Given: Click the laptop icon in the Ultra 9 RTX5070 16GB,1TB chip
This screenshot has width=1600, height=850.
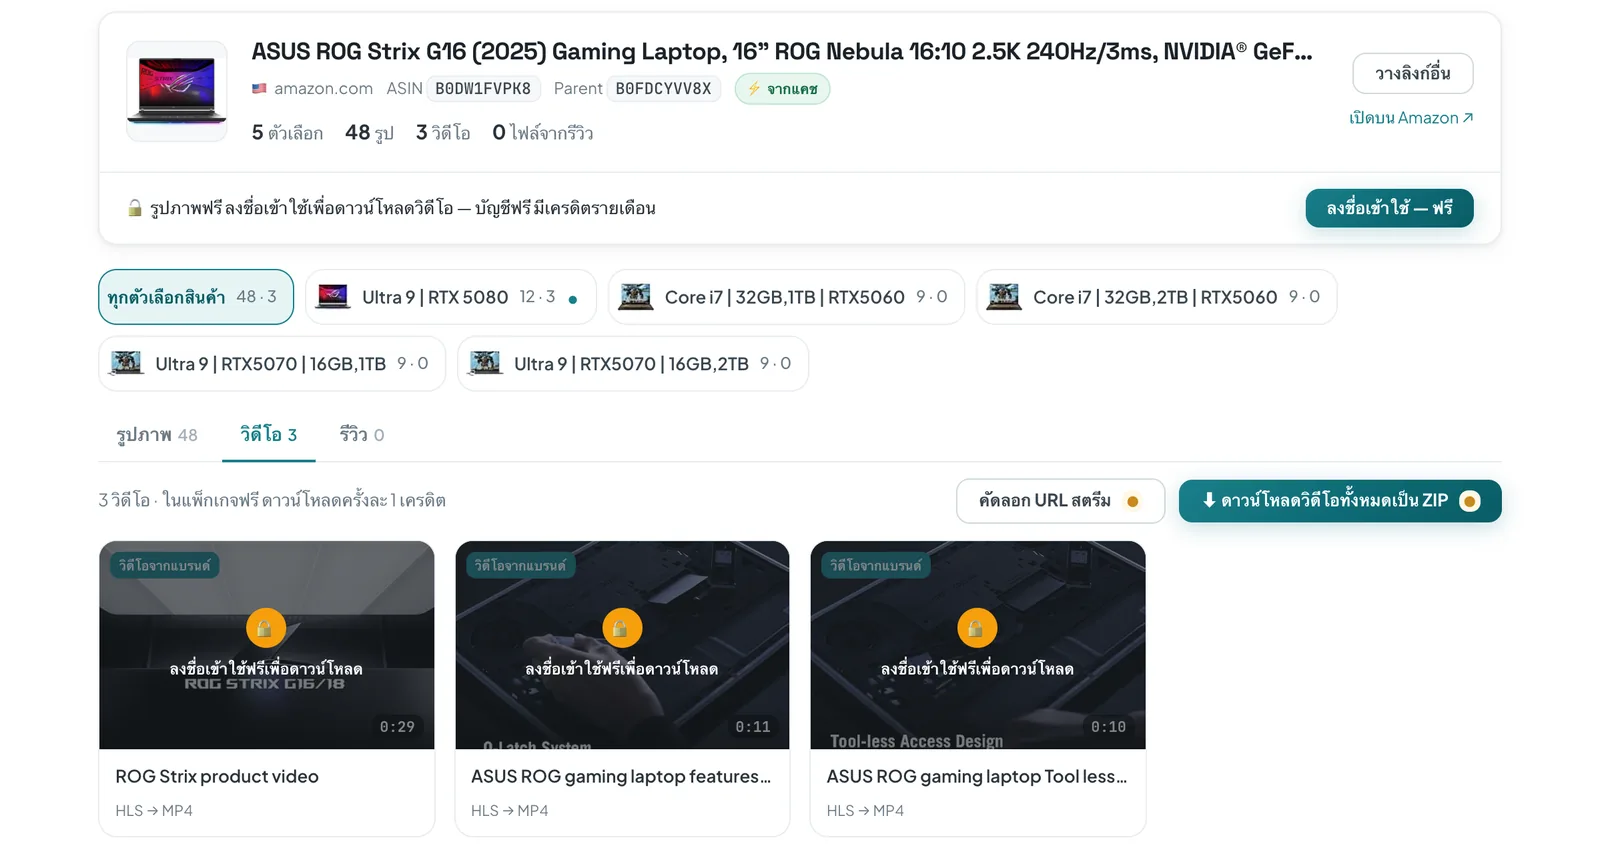Looking at the screenshot, I should (x=126, y=362).
